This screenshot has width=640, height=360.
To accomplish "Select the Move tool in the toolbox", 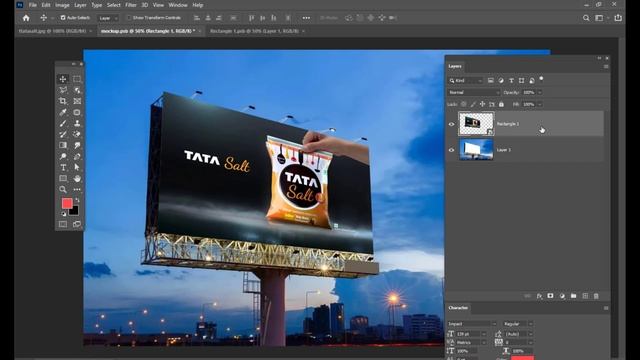I will pyautogui.click(x=63, y=79).
